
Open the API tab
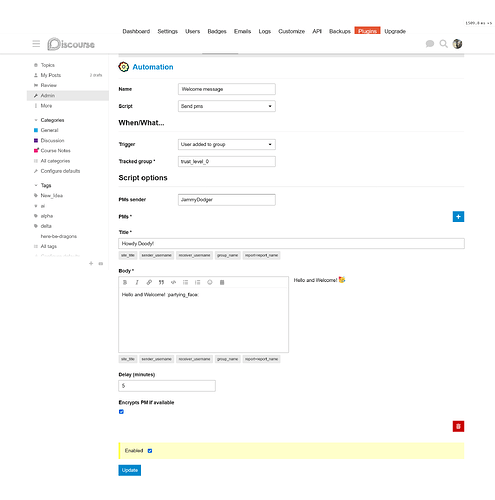pos(317,31)
